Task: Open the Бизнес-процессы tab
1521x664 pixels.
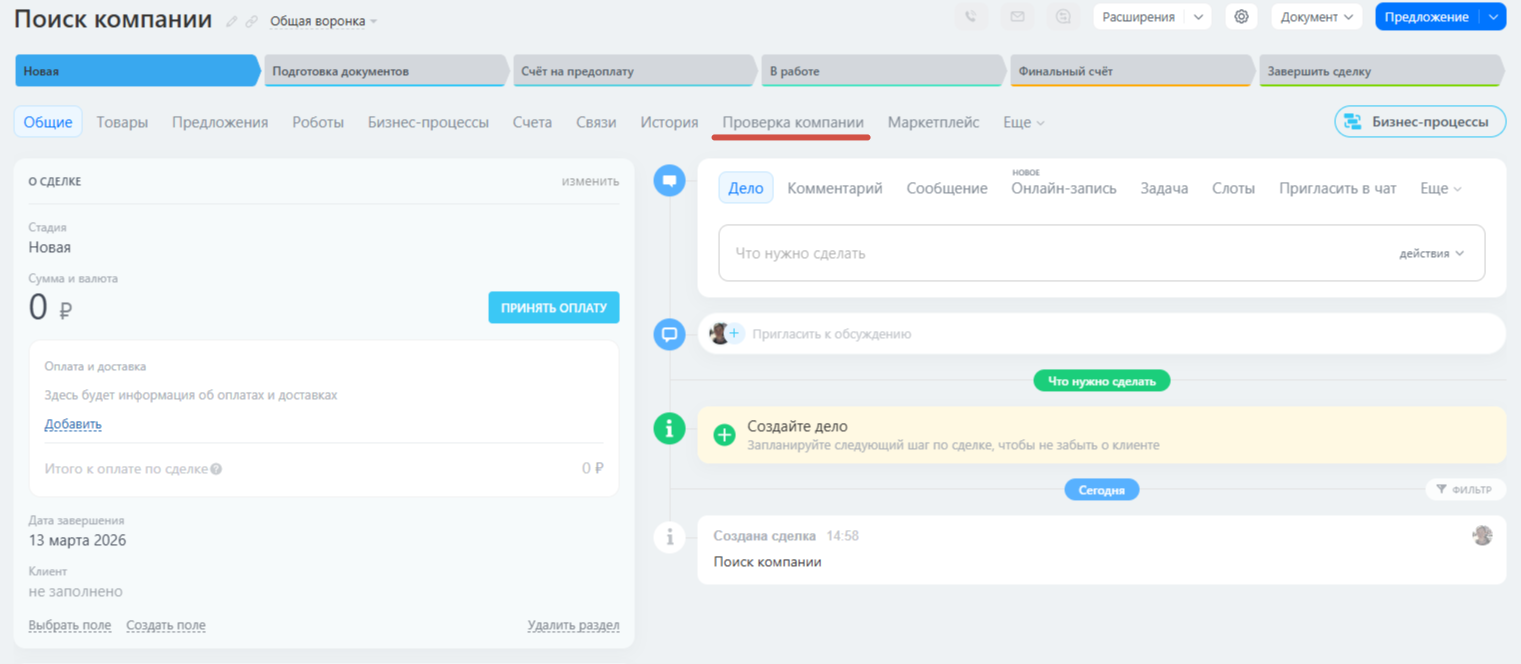Action: pyautogui.click(x=428, y=122)
